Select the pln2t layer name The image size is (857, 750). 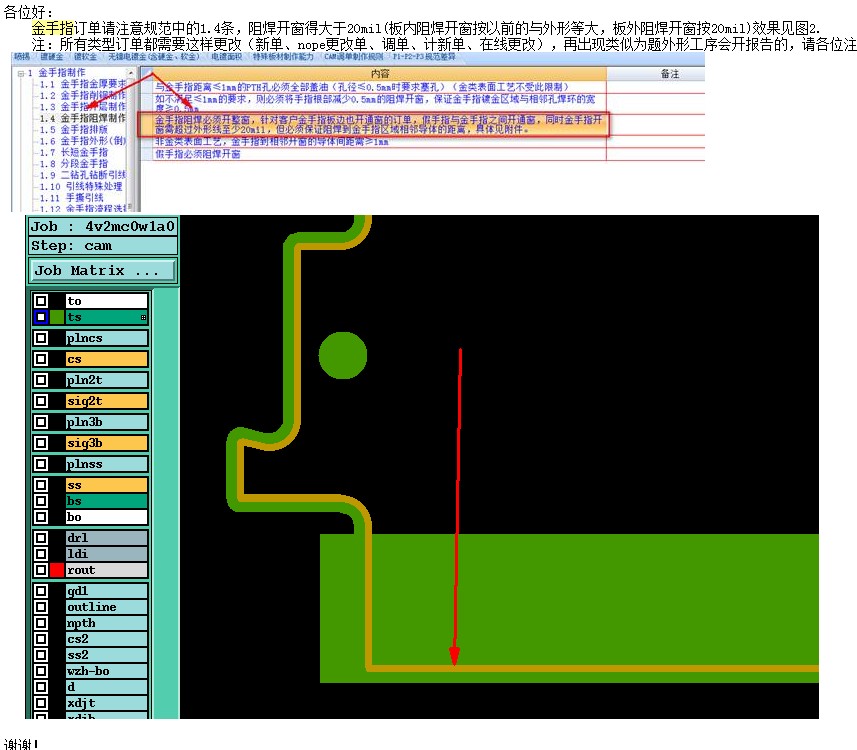107,380
